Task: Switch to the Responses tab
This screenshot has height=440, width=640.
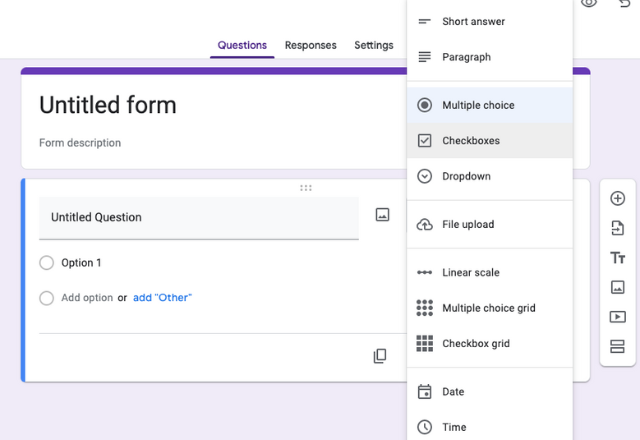Action: pos(311,45)
